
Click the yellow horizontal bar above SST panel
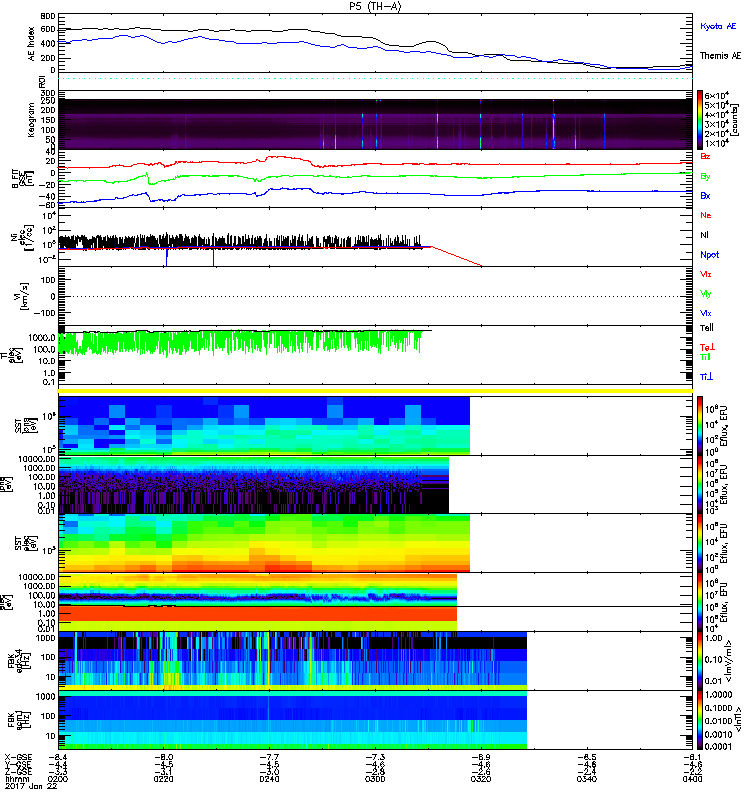point(375,391)
